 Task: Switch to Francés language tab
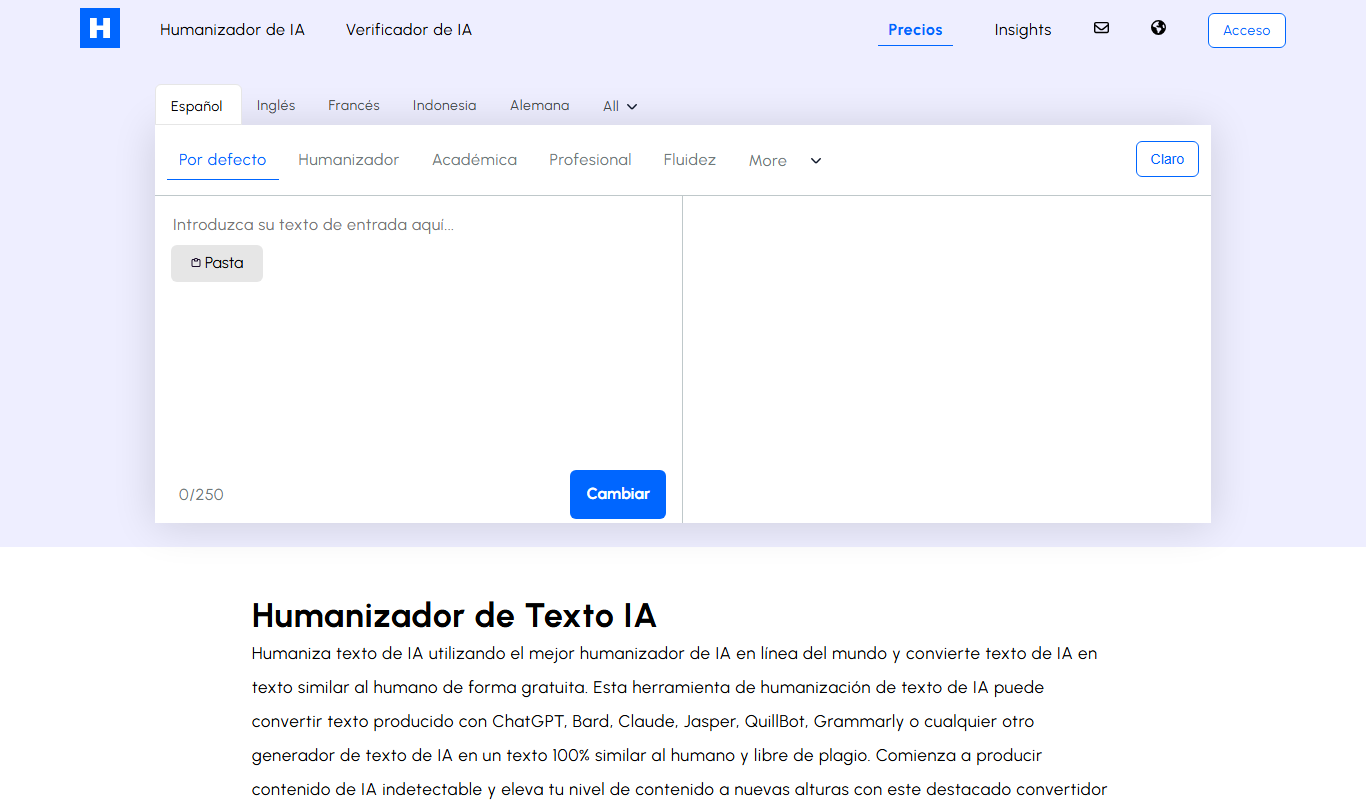click(354, 105)
